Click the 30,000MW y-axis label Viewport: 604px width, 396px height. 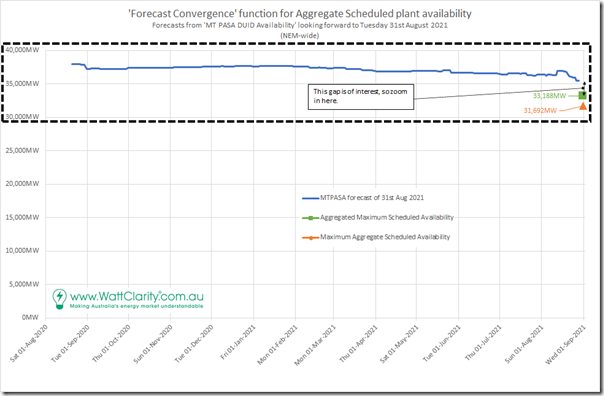[22, 116]
